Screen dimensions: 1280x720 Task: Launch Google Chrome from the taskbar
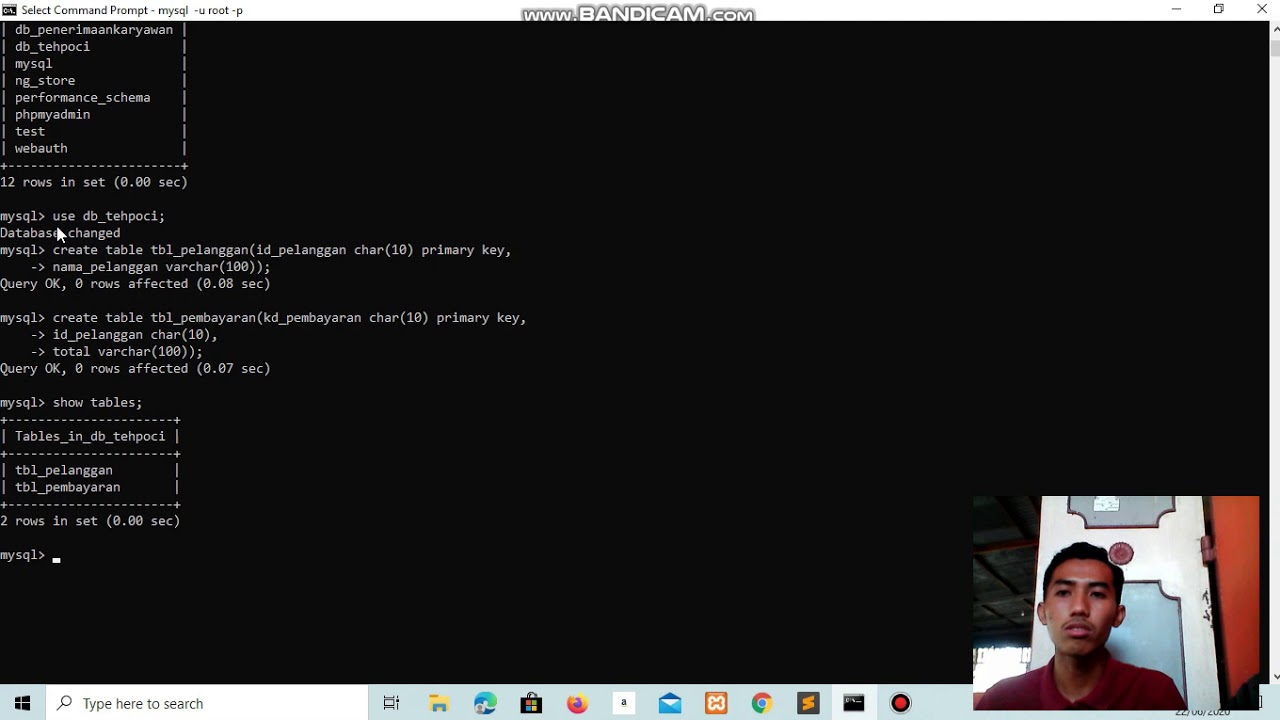(762, 703)
